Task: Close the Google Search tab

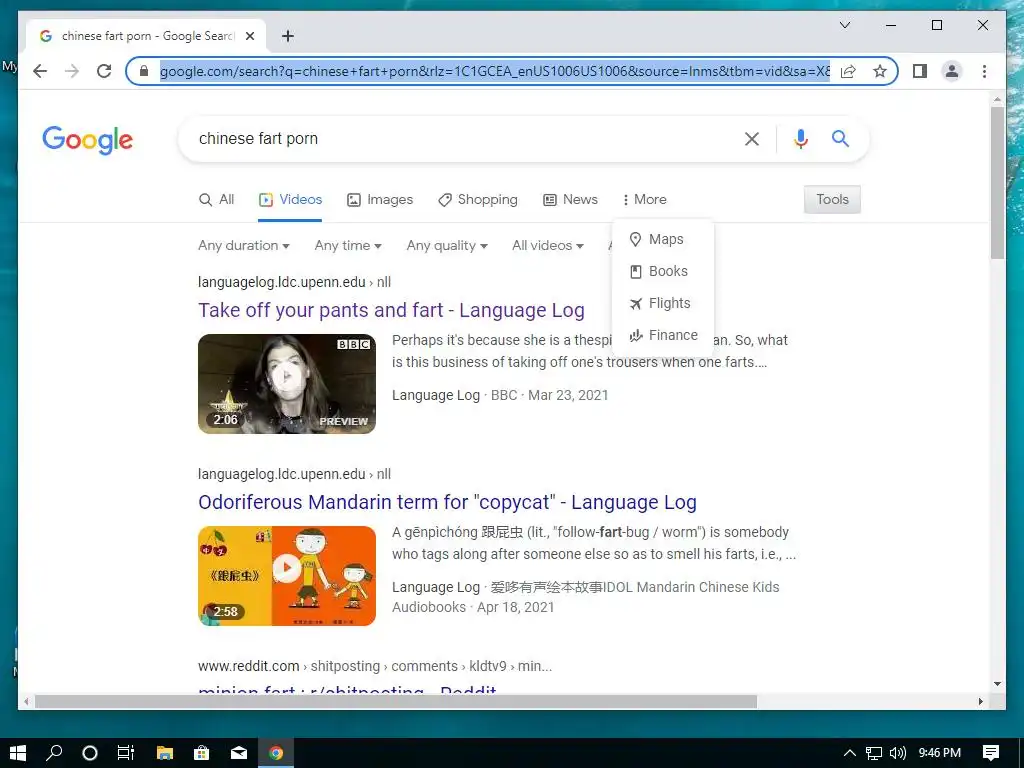Action: 249,36
